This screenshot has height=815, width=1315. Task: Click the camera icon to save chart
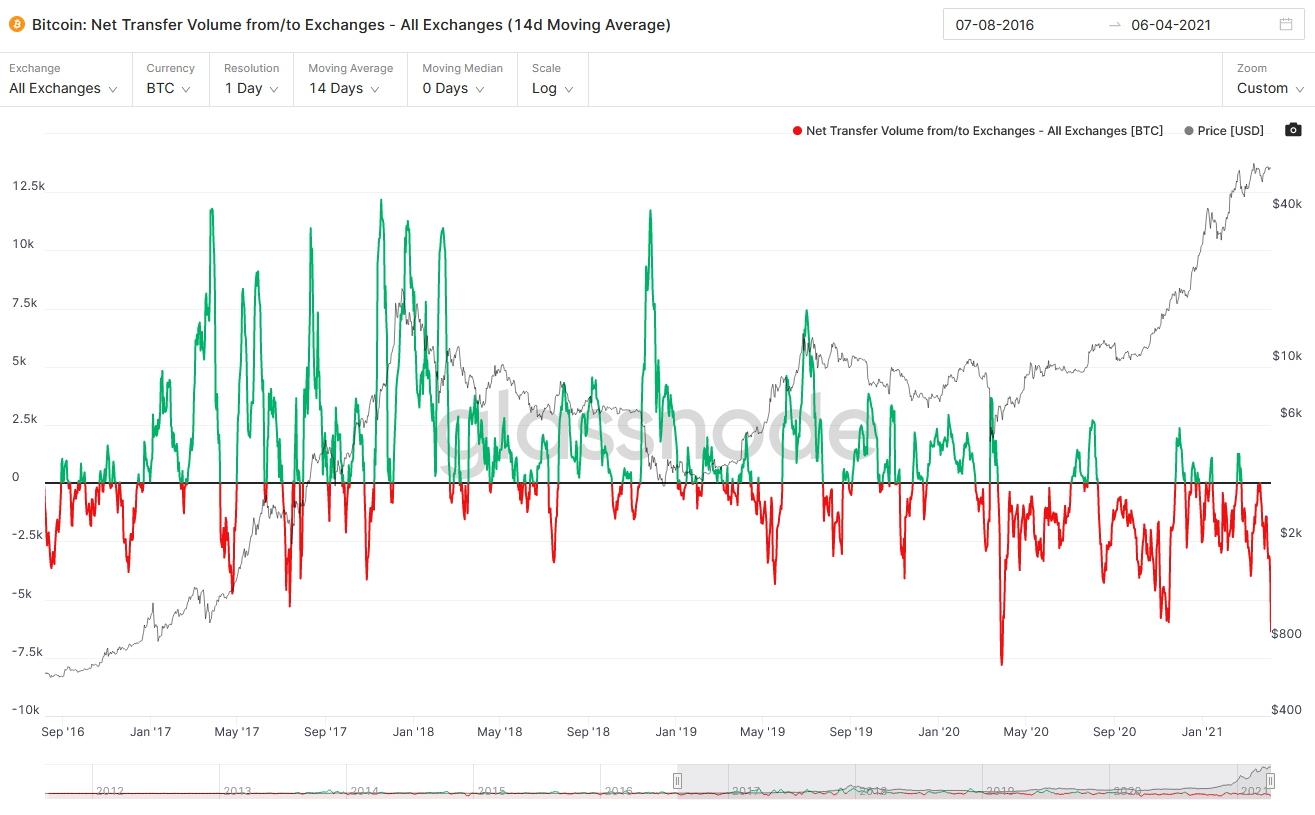click(1293, 130)
